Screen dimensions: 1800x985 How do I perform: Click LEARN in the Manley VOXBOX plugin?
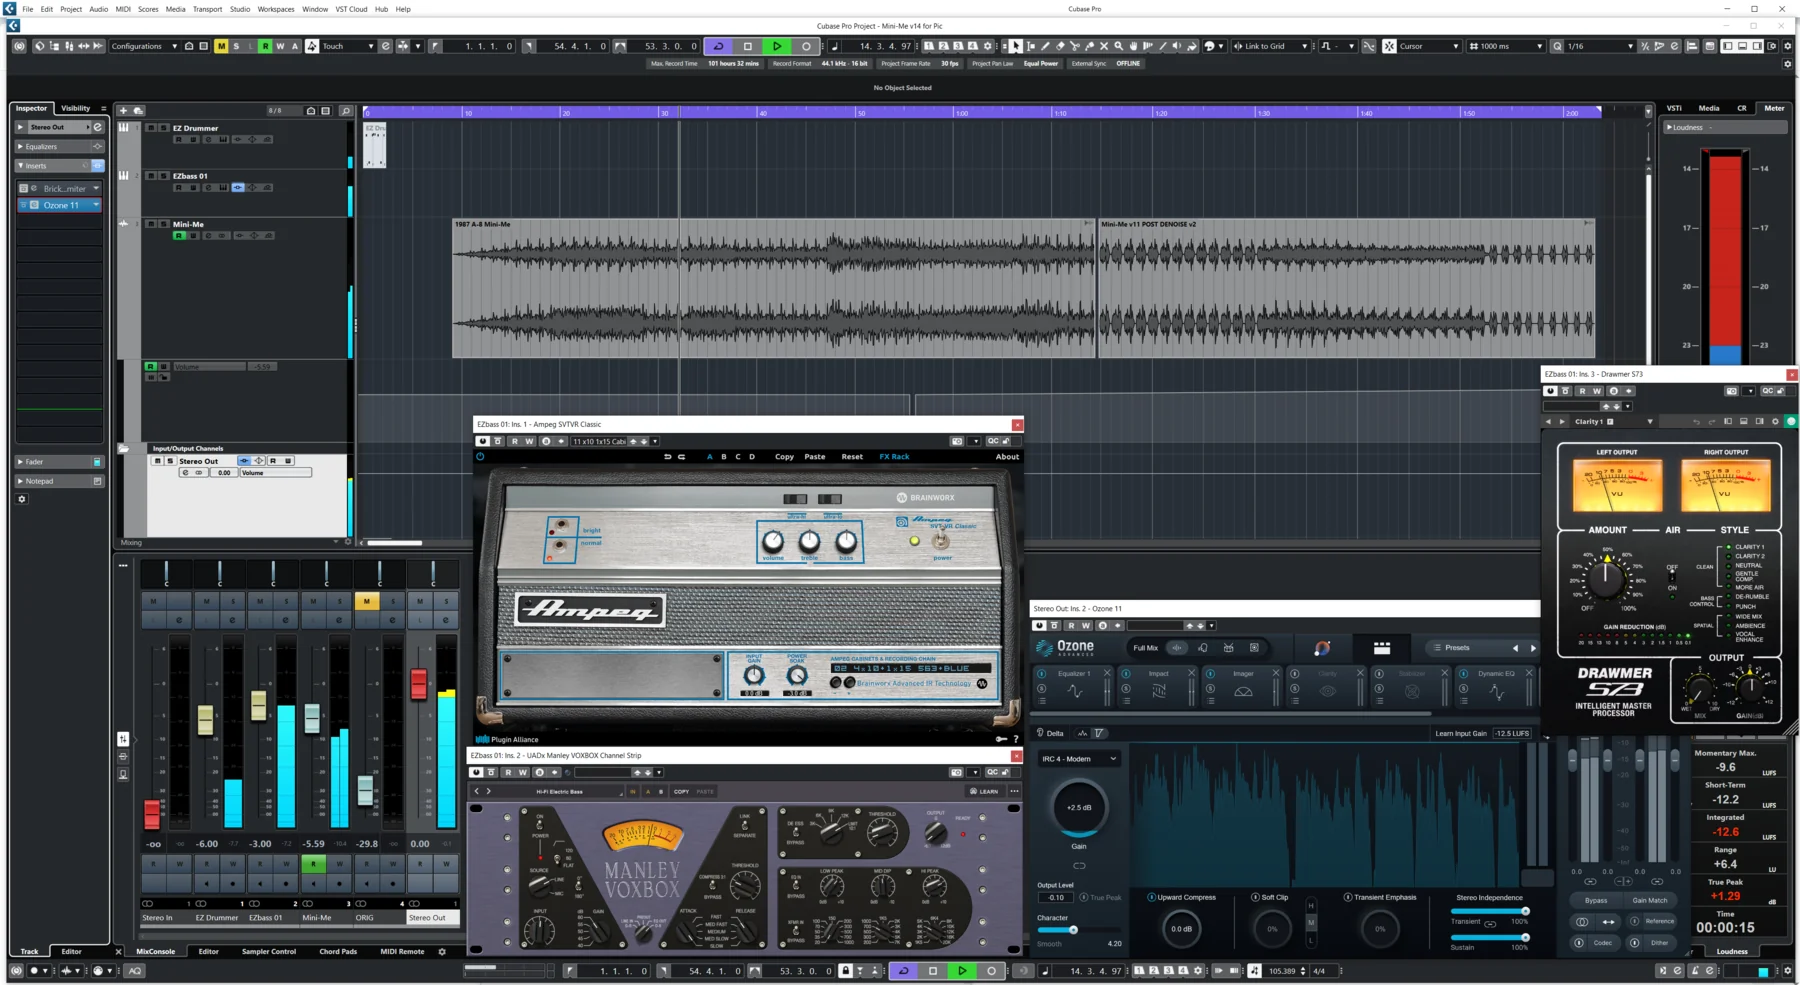[x=987, y=791]
